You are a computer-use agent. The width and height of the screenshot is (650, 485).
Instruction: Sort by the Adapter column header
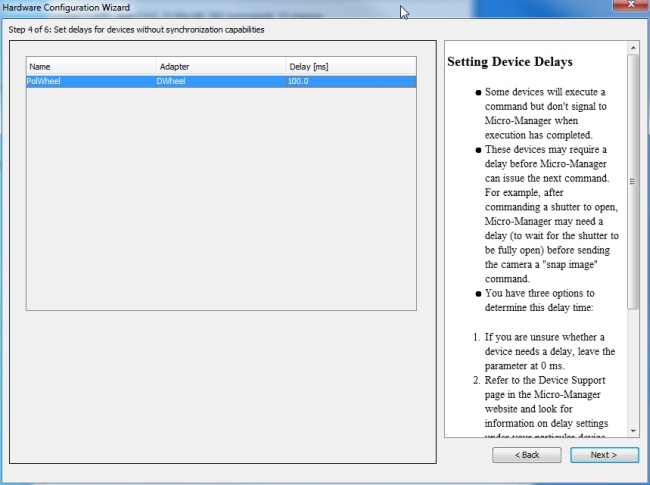point(219,66)
